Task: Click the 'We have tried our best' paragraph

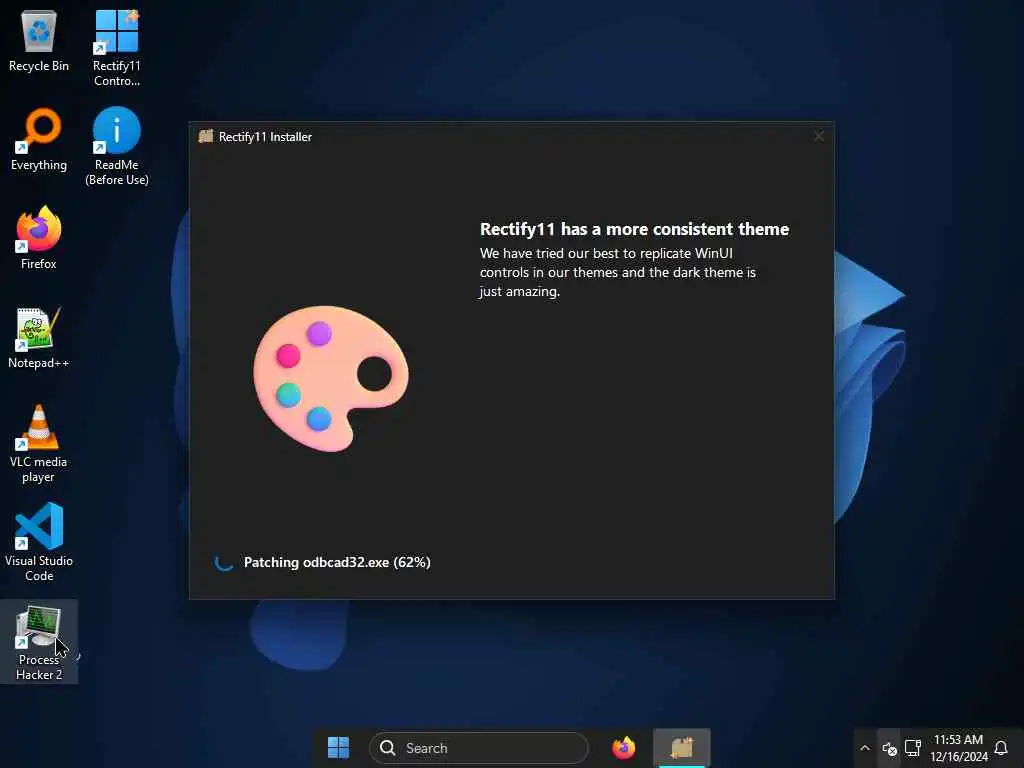Action: point(618,272)
